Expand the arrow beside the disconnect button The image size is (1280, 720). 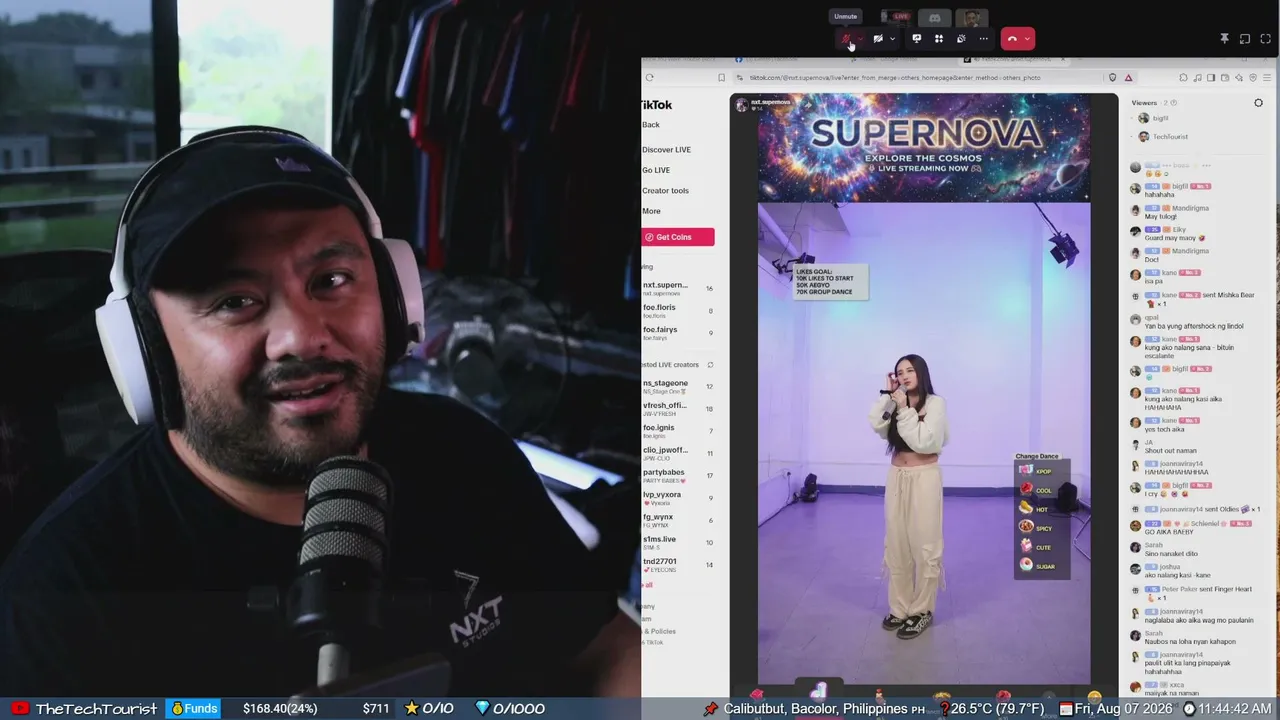1027,39
